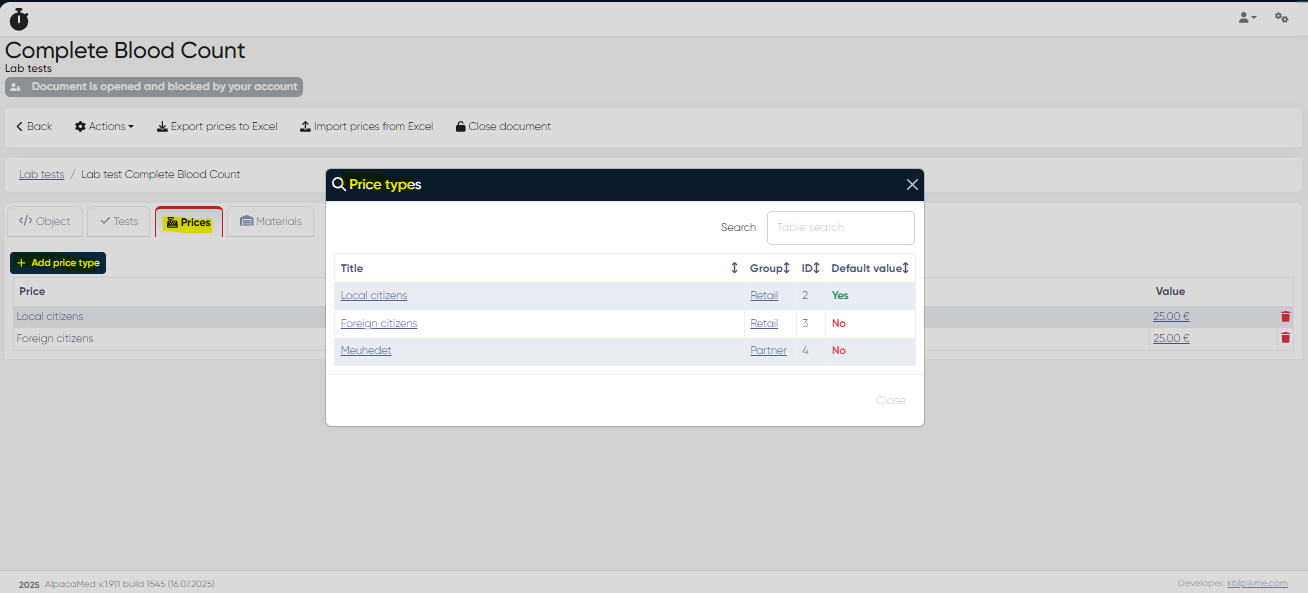1308x593 pixels.
Task: Close the Price types dialog with X
Action: (912, 185)
